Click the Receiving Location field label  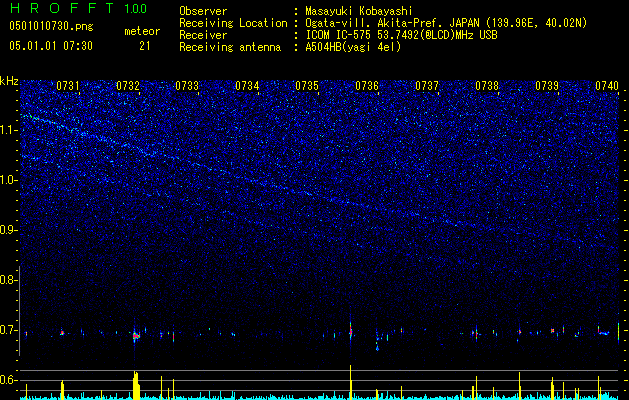(233, 23)
